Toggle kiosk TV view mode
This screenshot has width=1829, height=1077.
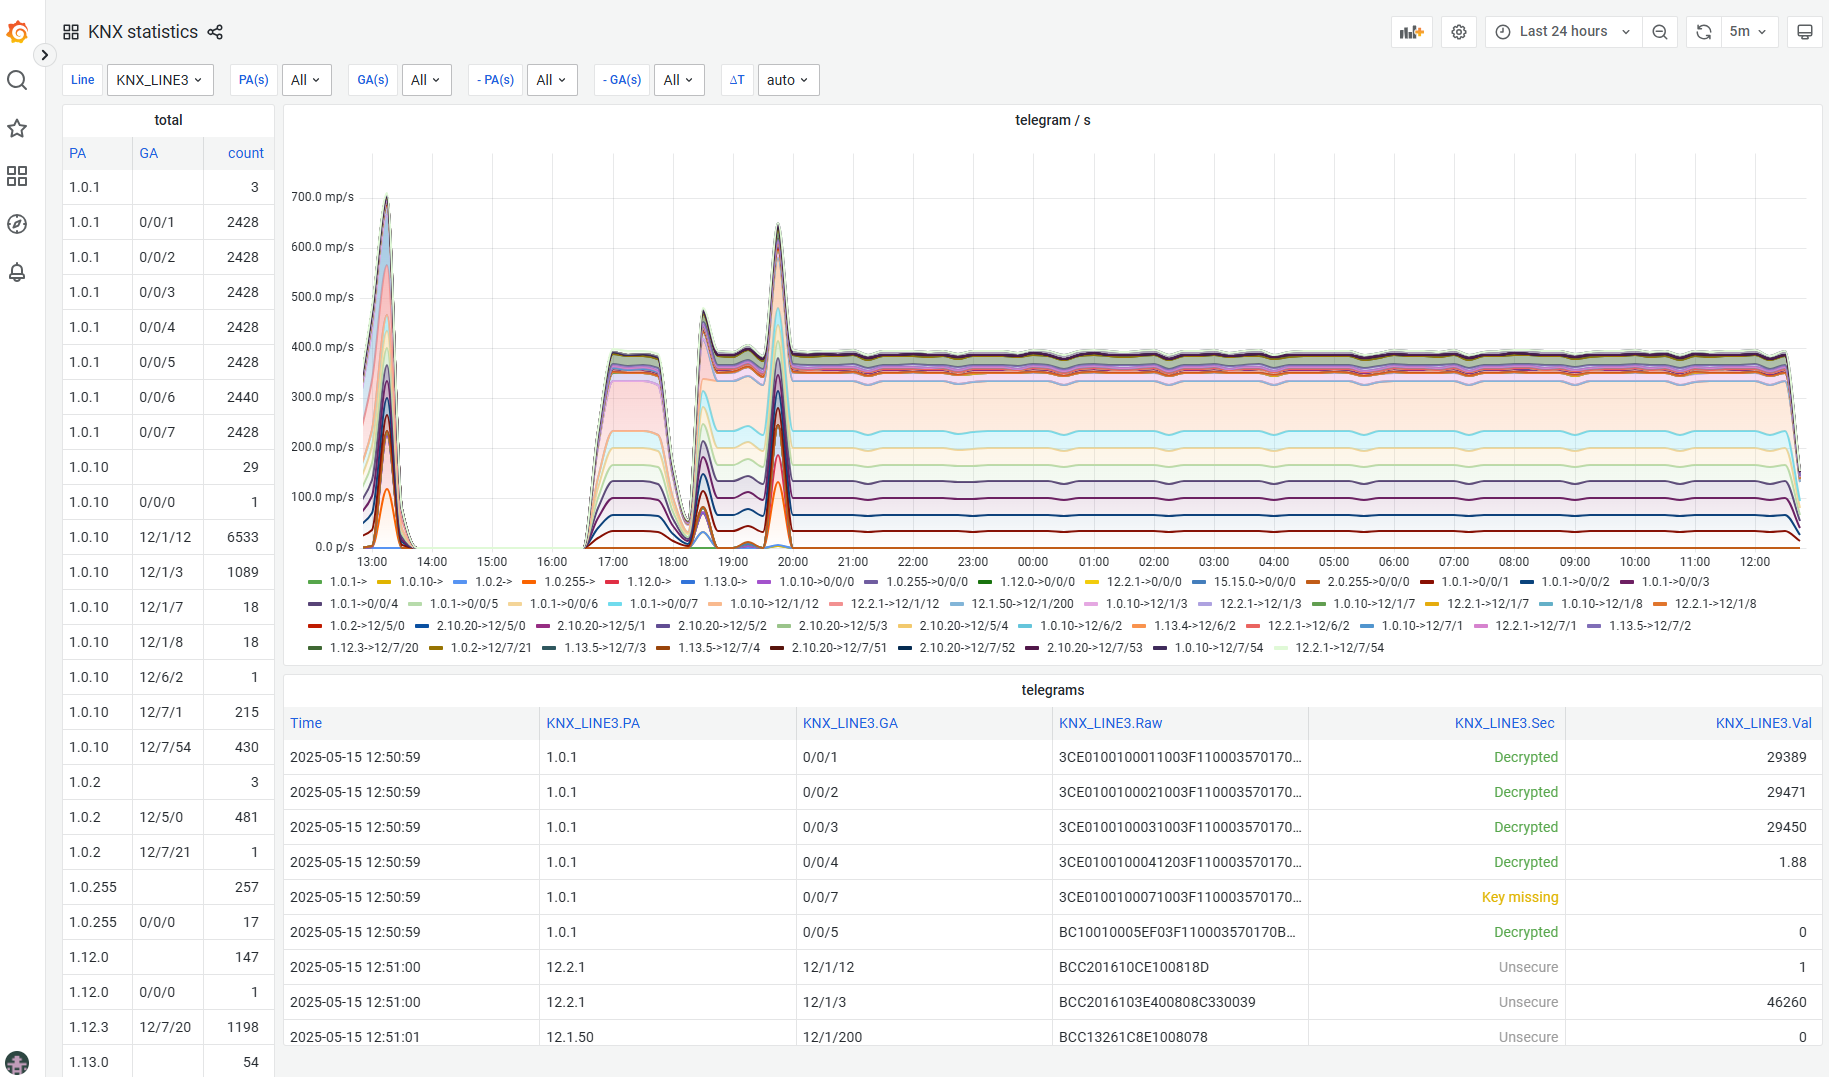pos(1805,32)
